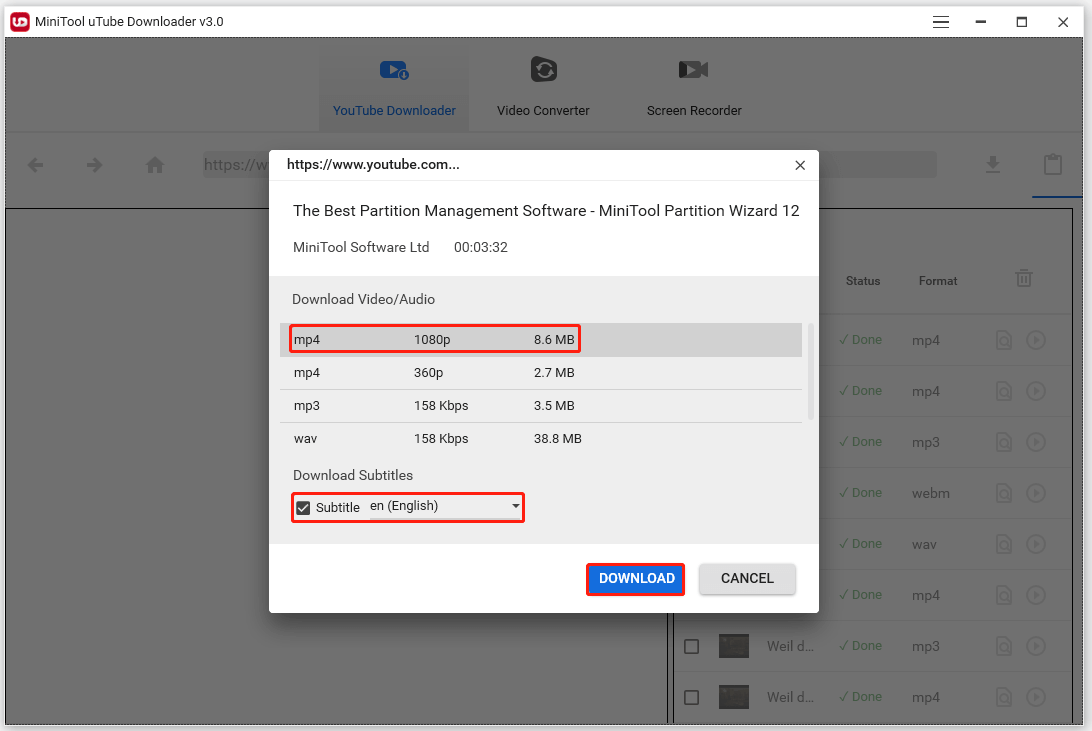Click the download arrow icon beside the address bar
1092x731 pixels.
pos(993,165)
